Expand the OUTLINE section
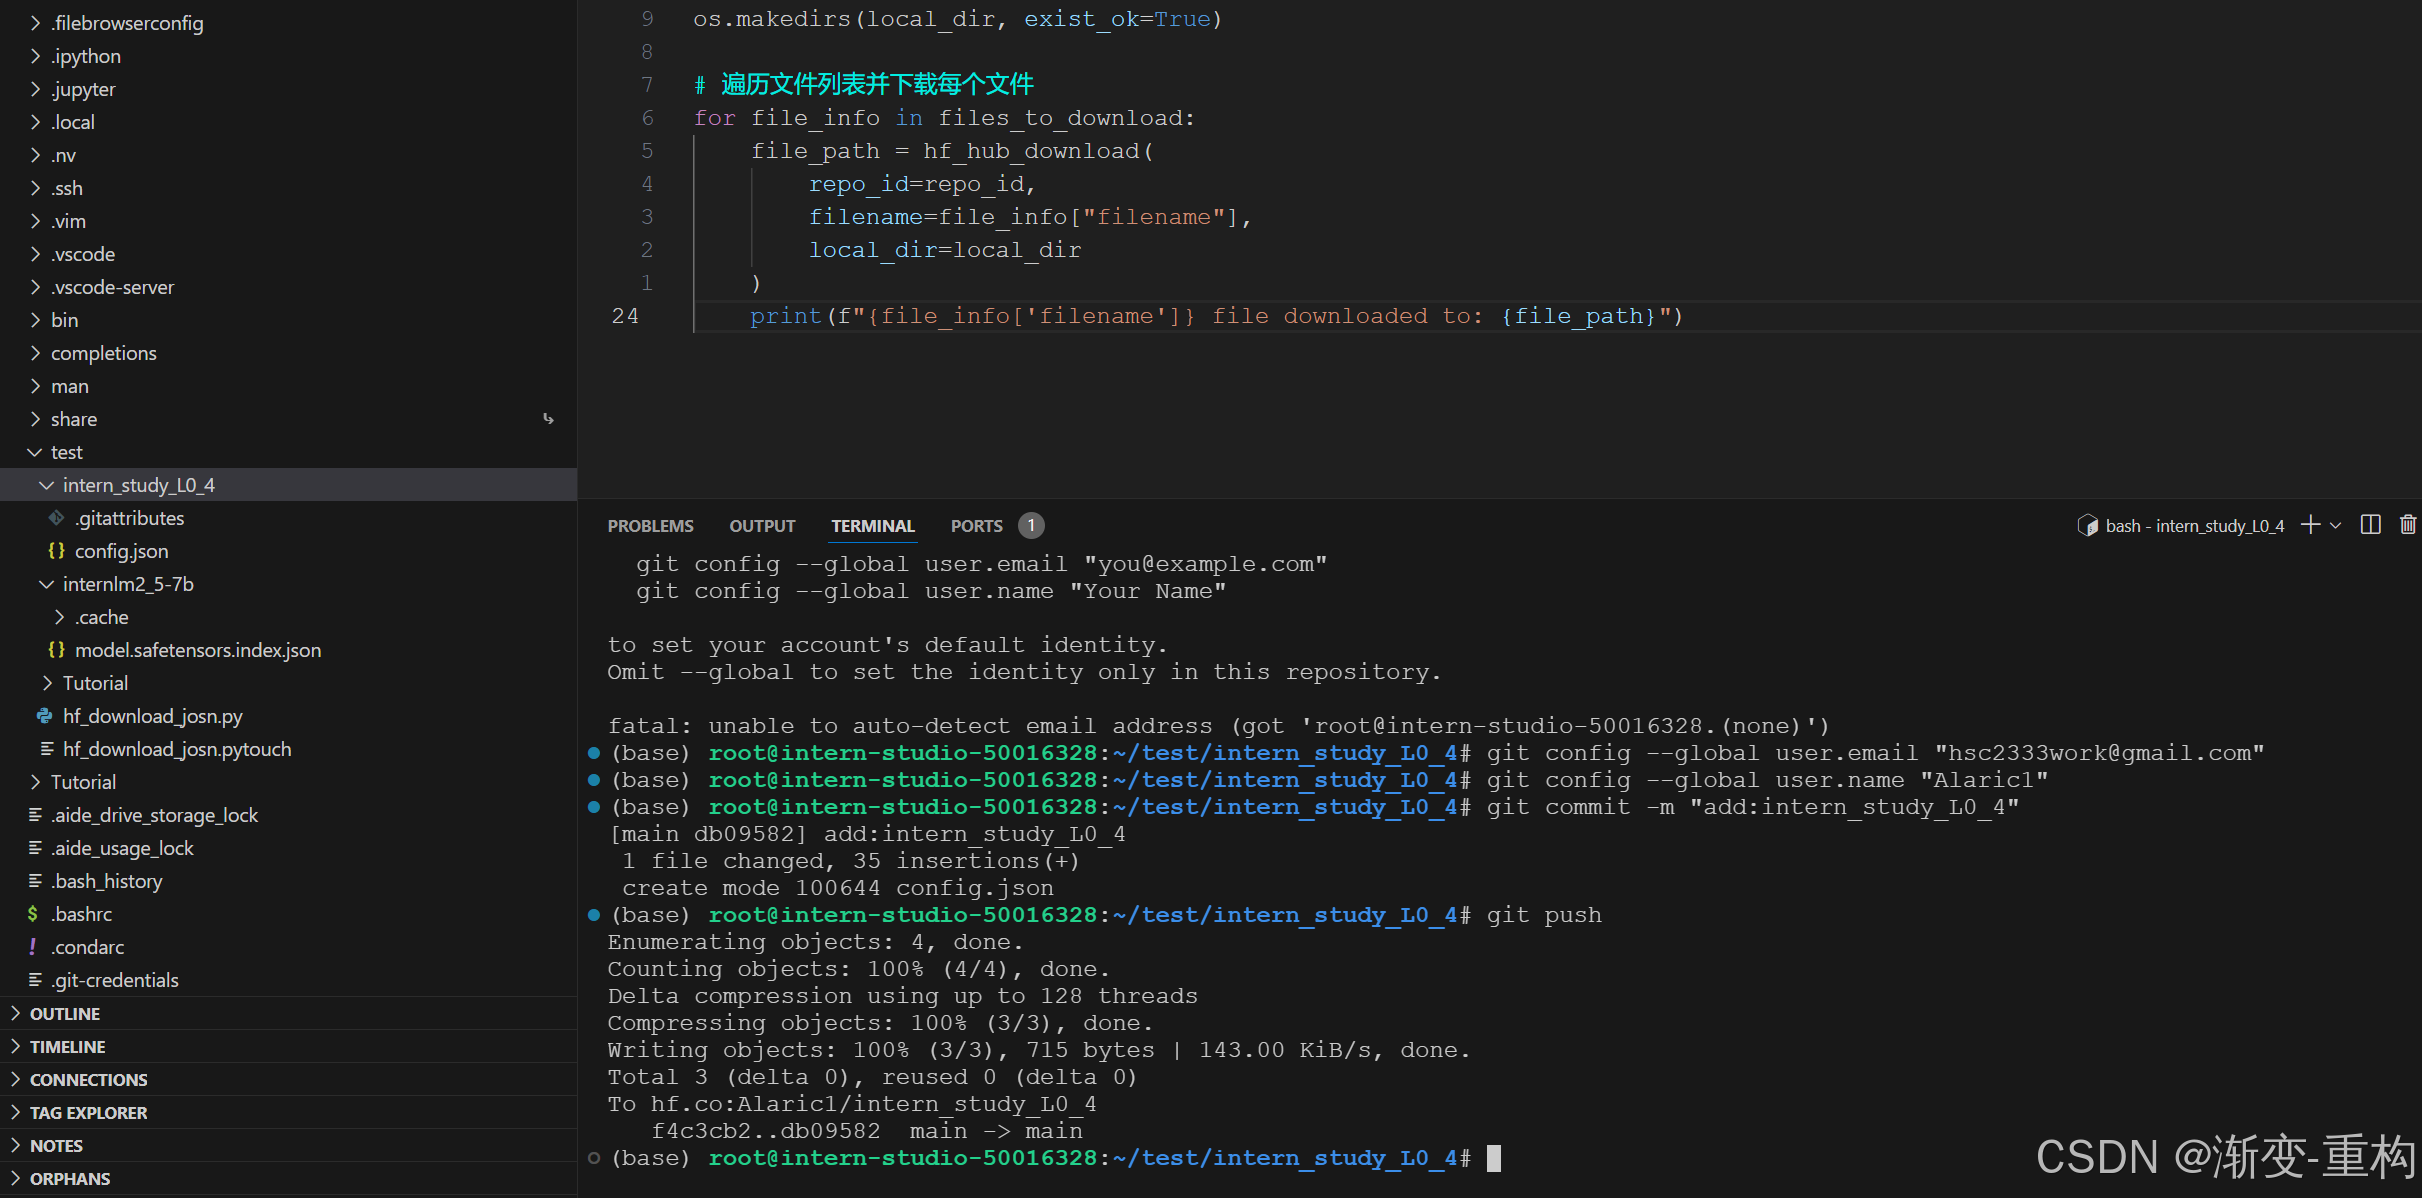2422x1198 pixels. coord(64,1014)
